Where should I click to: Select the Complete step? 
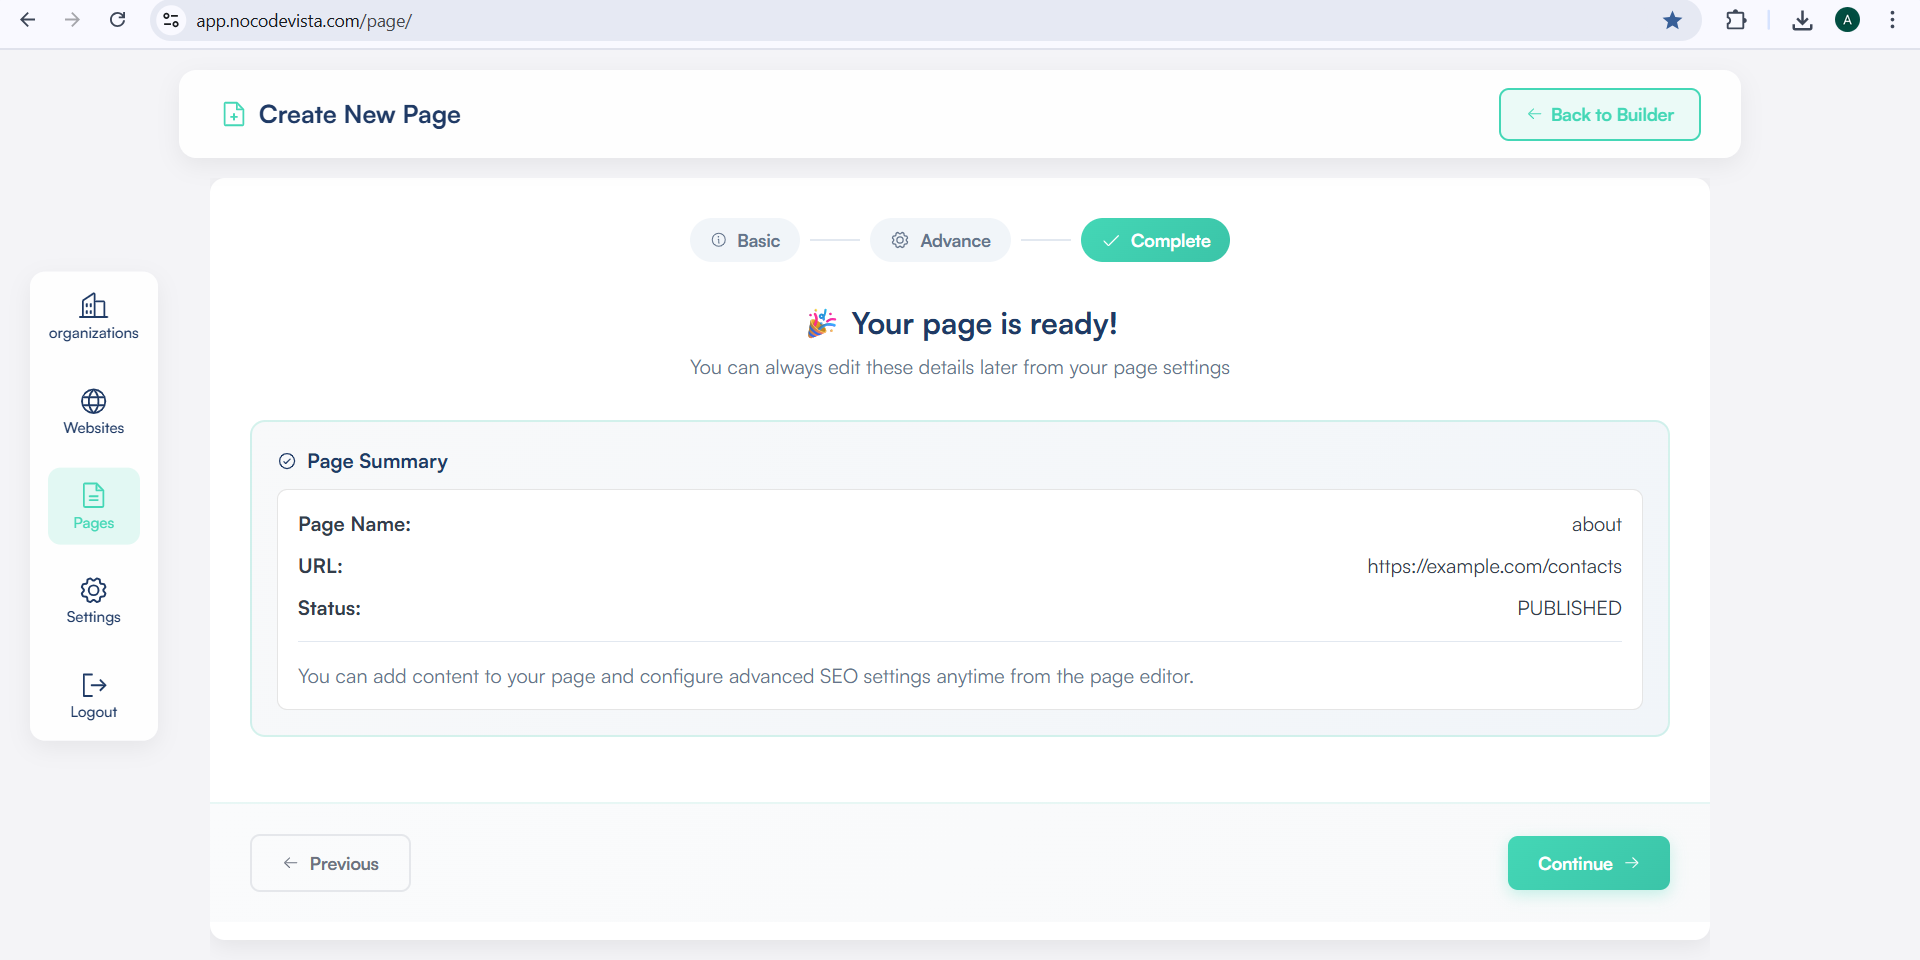(1155, 241)
